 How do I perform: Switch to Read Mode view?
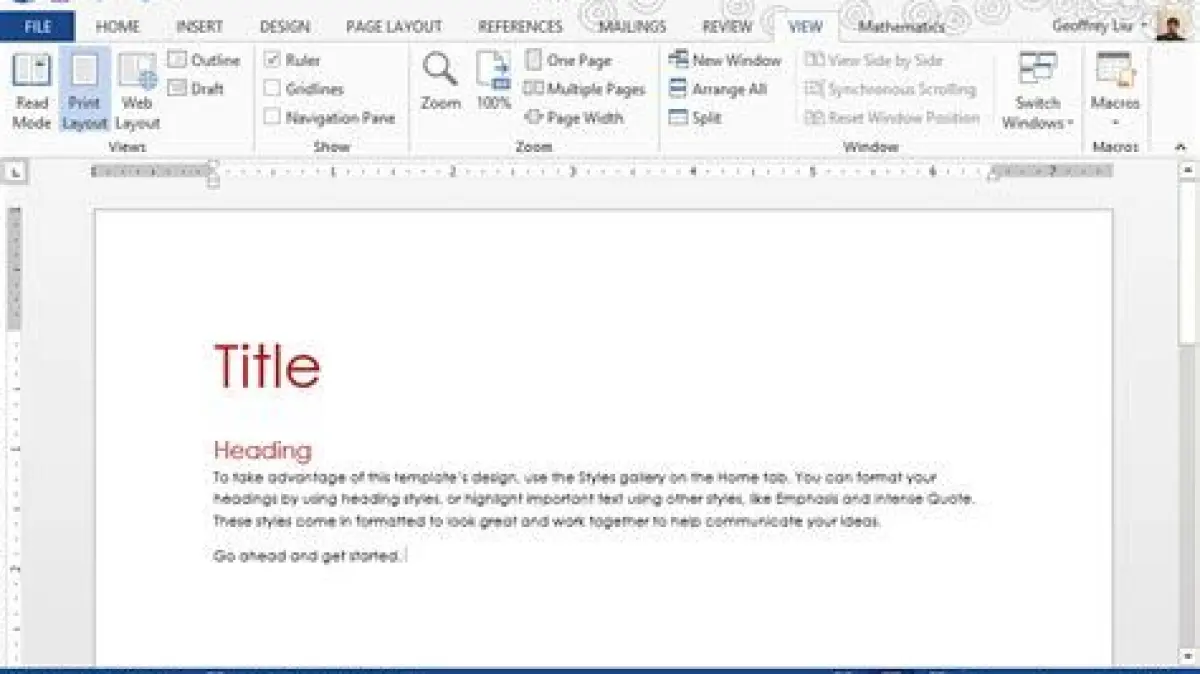tap(32, 92)
